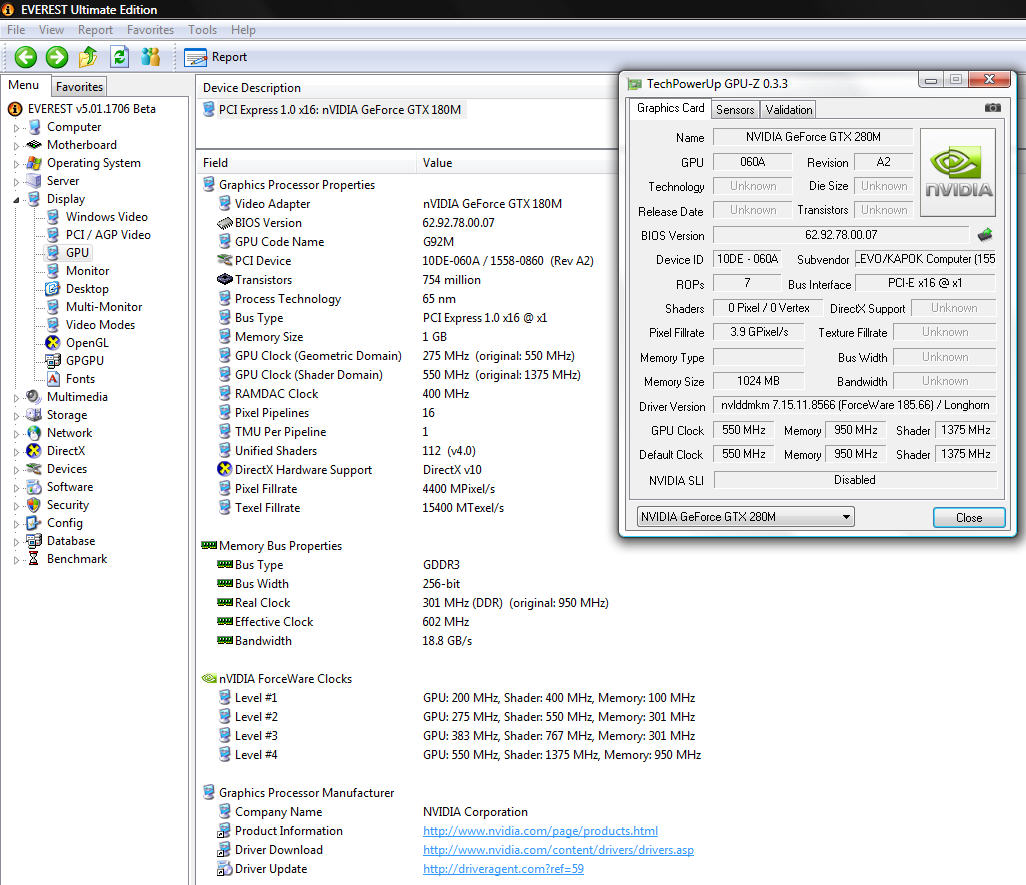Viewport: 1026px width, 885px height.
Task: Expand the Storage node arrow
Action: 16,415
